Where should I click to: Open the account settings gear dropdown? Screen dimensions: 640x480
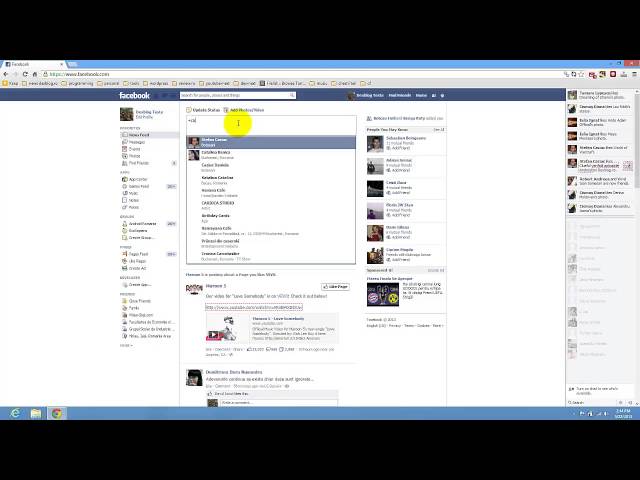[442, 96]
